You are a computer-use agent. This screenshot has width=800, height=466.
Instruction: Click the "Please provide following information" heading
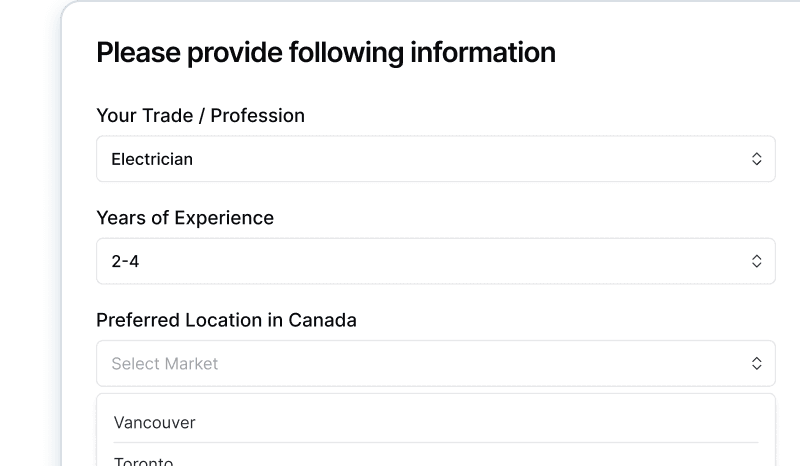pos(326,52)
